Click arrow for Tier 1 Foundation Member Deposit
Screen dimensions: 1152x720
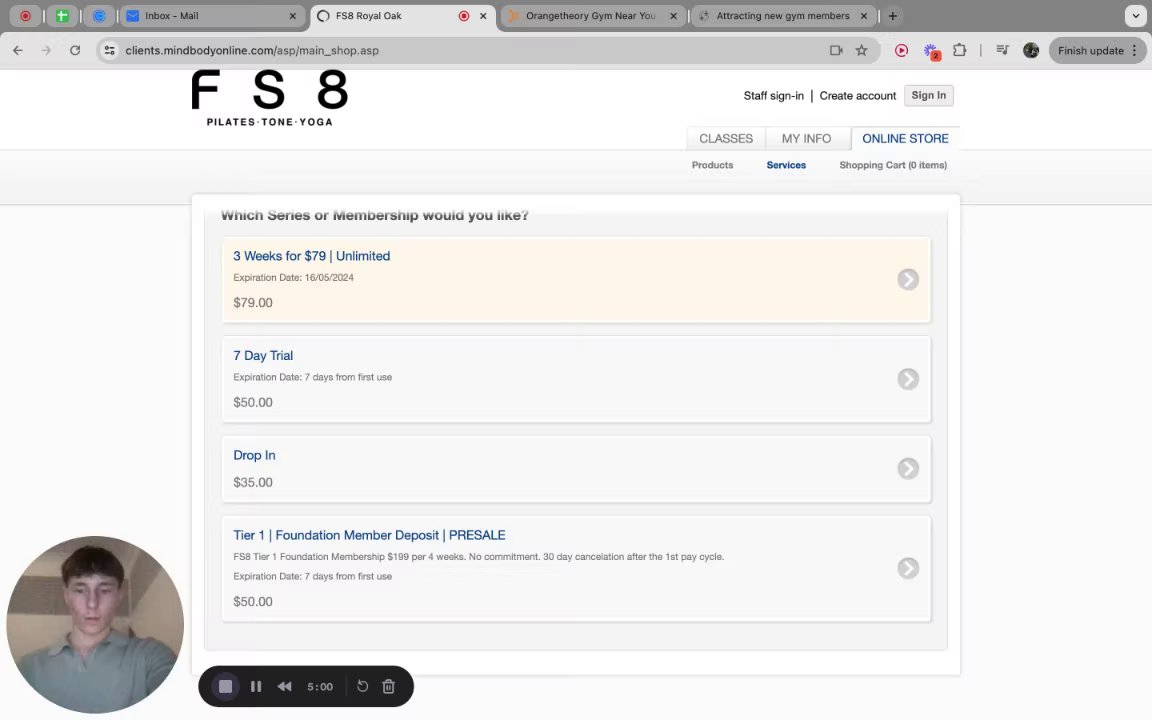(x=908, y=568)
